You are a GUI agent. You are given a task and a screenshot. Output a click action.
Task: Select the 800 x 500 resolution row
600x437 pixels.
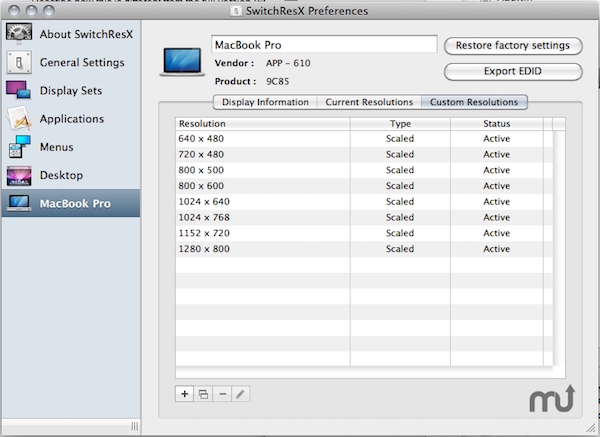[x=364, y=170]
